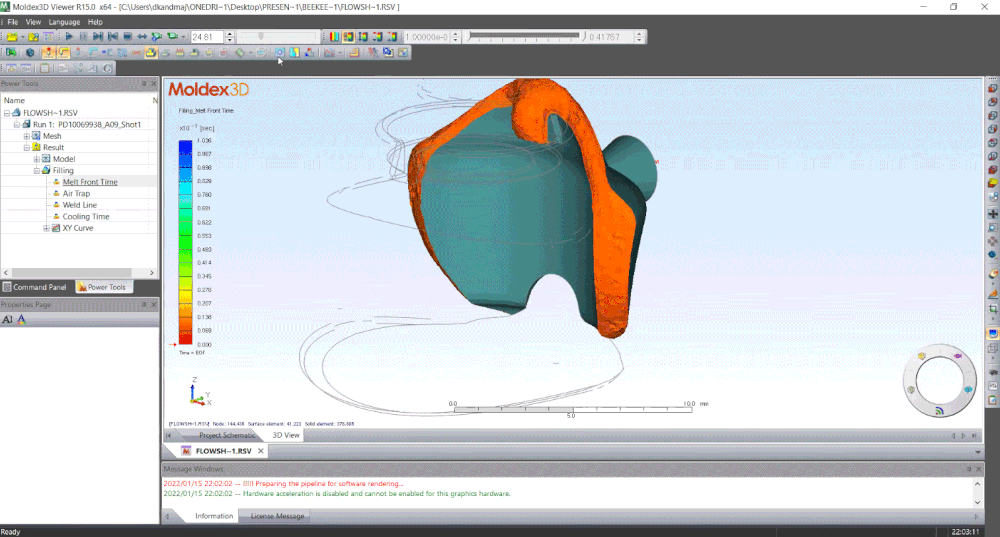Increment the 0.41757 spinner
The width and height of the screenshot is (1000, 537).
(639, 34)
